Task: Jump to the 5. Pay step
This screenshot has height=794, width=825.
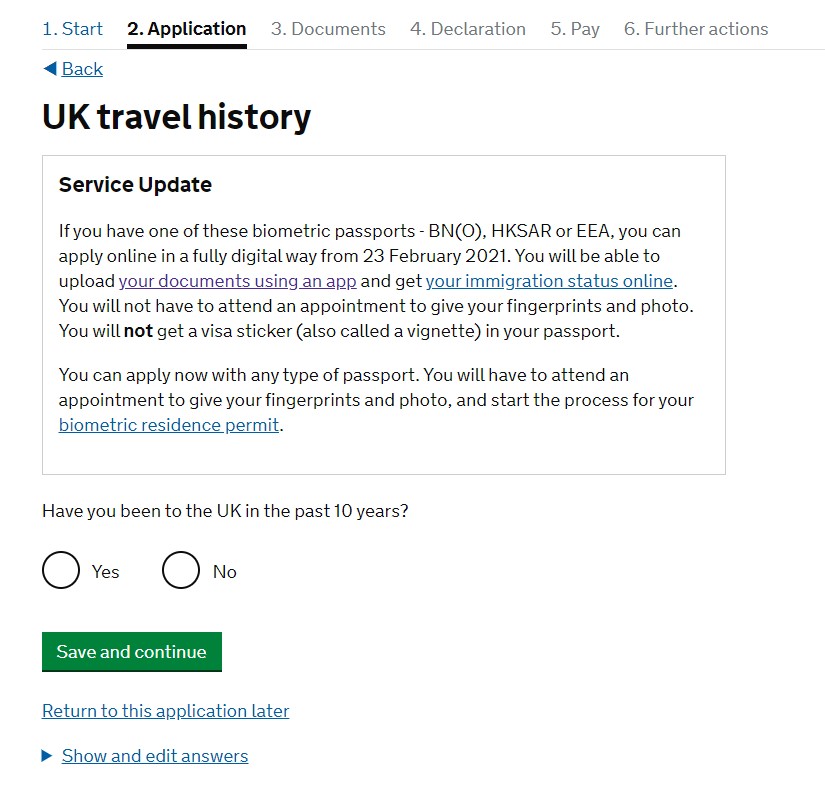Action: tap(575, 29)
